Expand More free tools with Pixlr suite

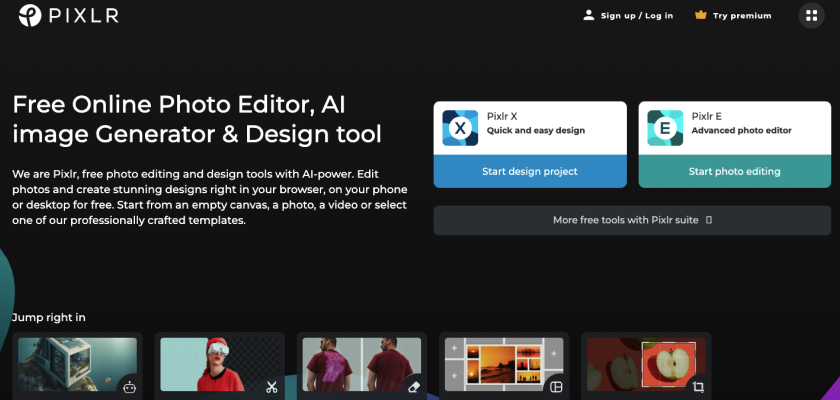point(632,220)
